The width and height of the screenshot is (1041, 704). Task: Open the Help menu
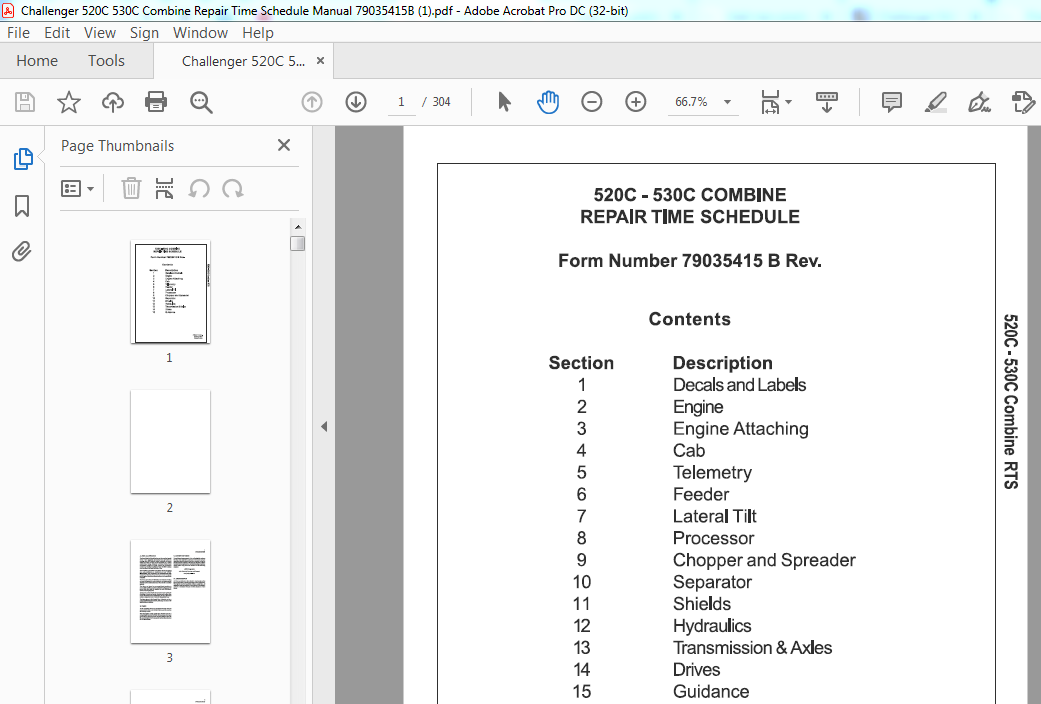[x=258, y=33]
